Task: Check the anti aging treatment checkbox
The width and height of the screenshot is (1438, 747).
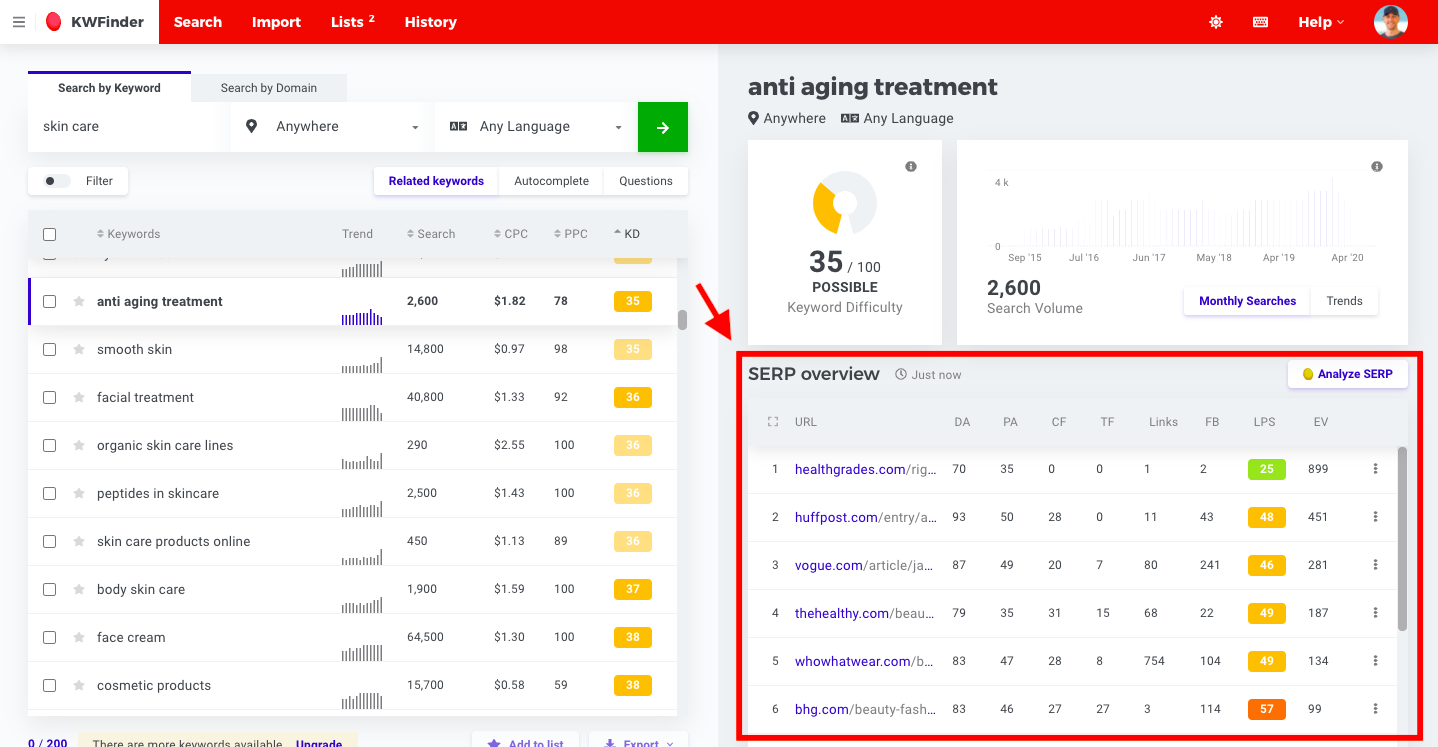Action: (49, 301)
